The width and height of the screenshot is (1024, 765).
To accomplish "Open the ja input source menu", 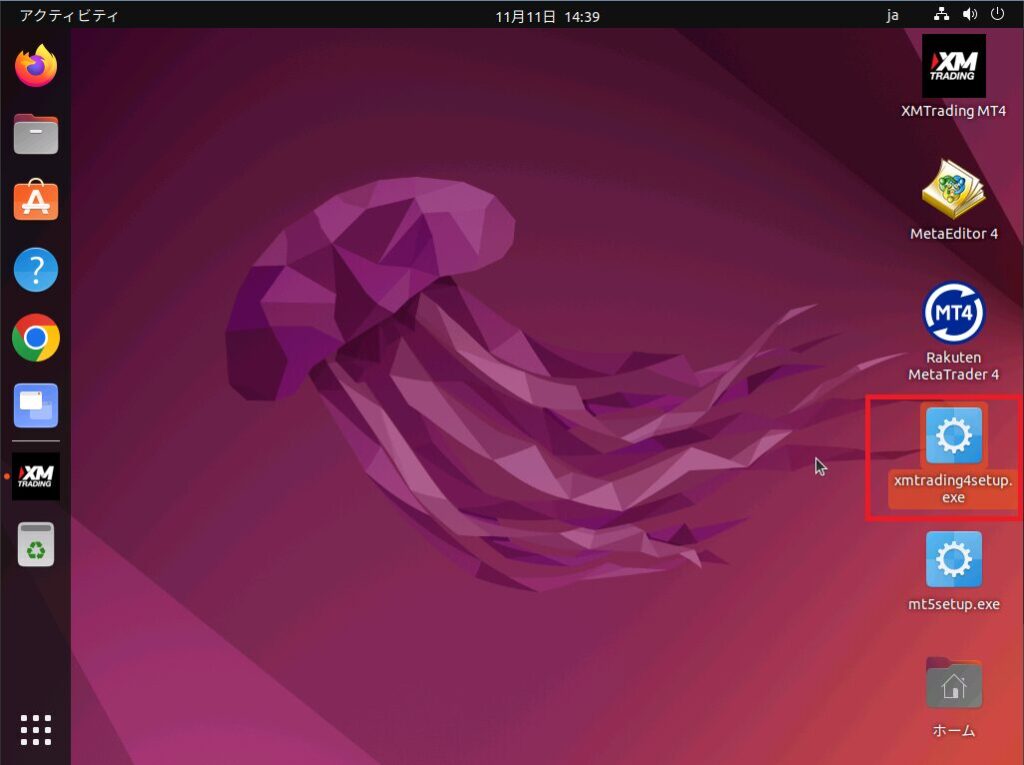I will 892,15.
